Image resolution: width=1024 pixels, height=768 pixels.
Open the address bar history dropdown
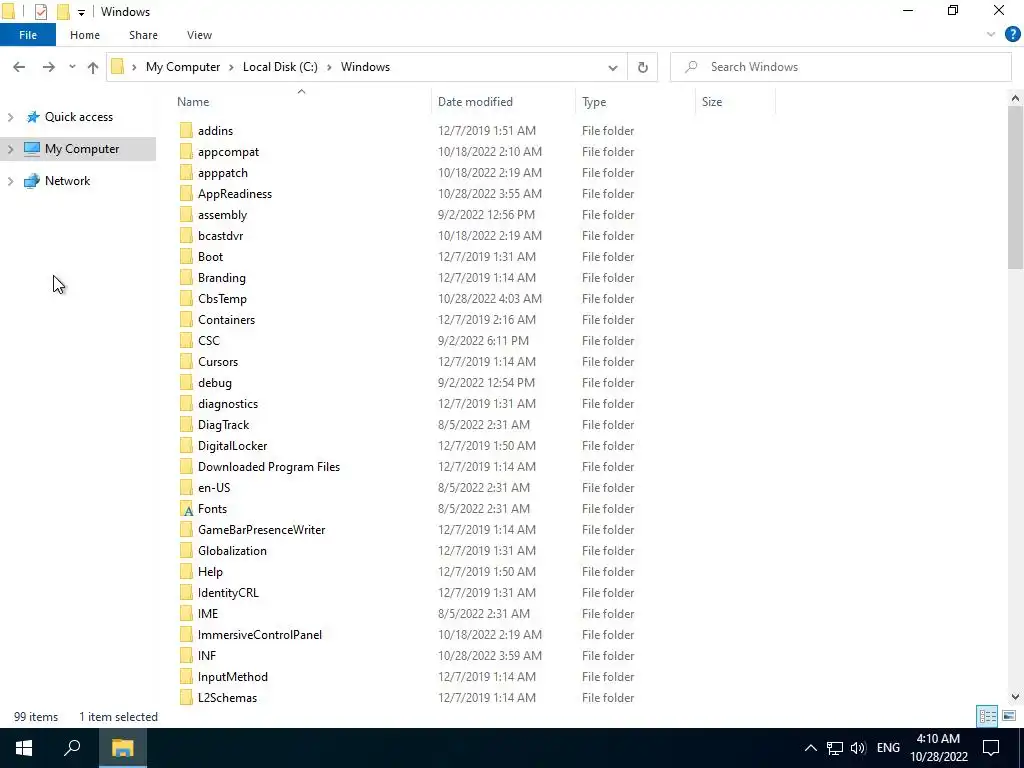click(x=613, y=67)
